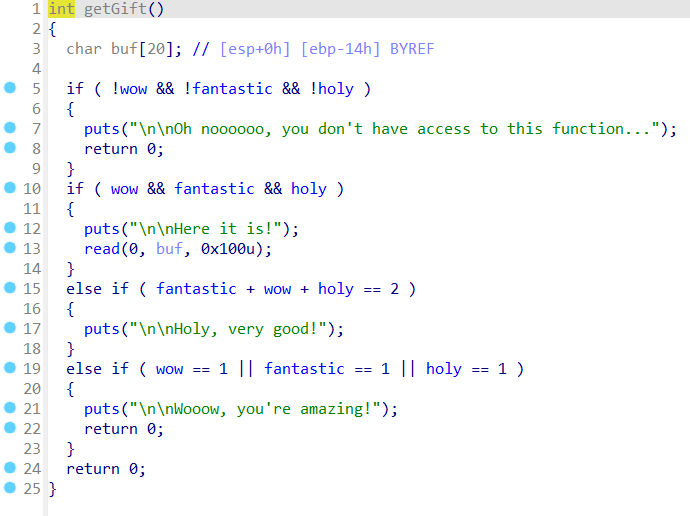Toggle breakpoint dot on line 7
The image size is (690, 516).
[10, 128]
